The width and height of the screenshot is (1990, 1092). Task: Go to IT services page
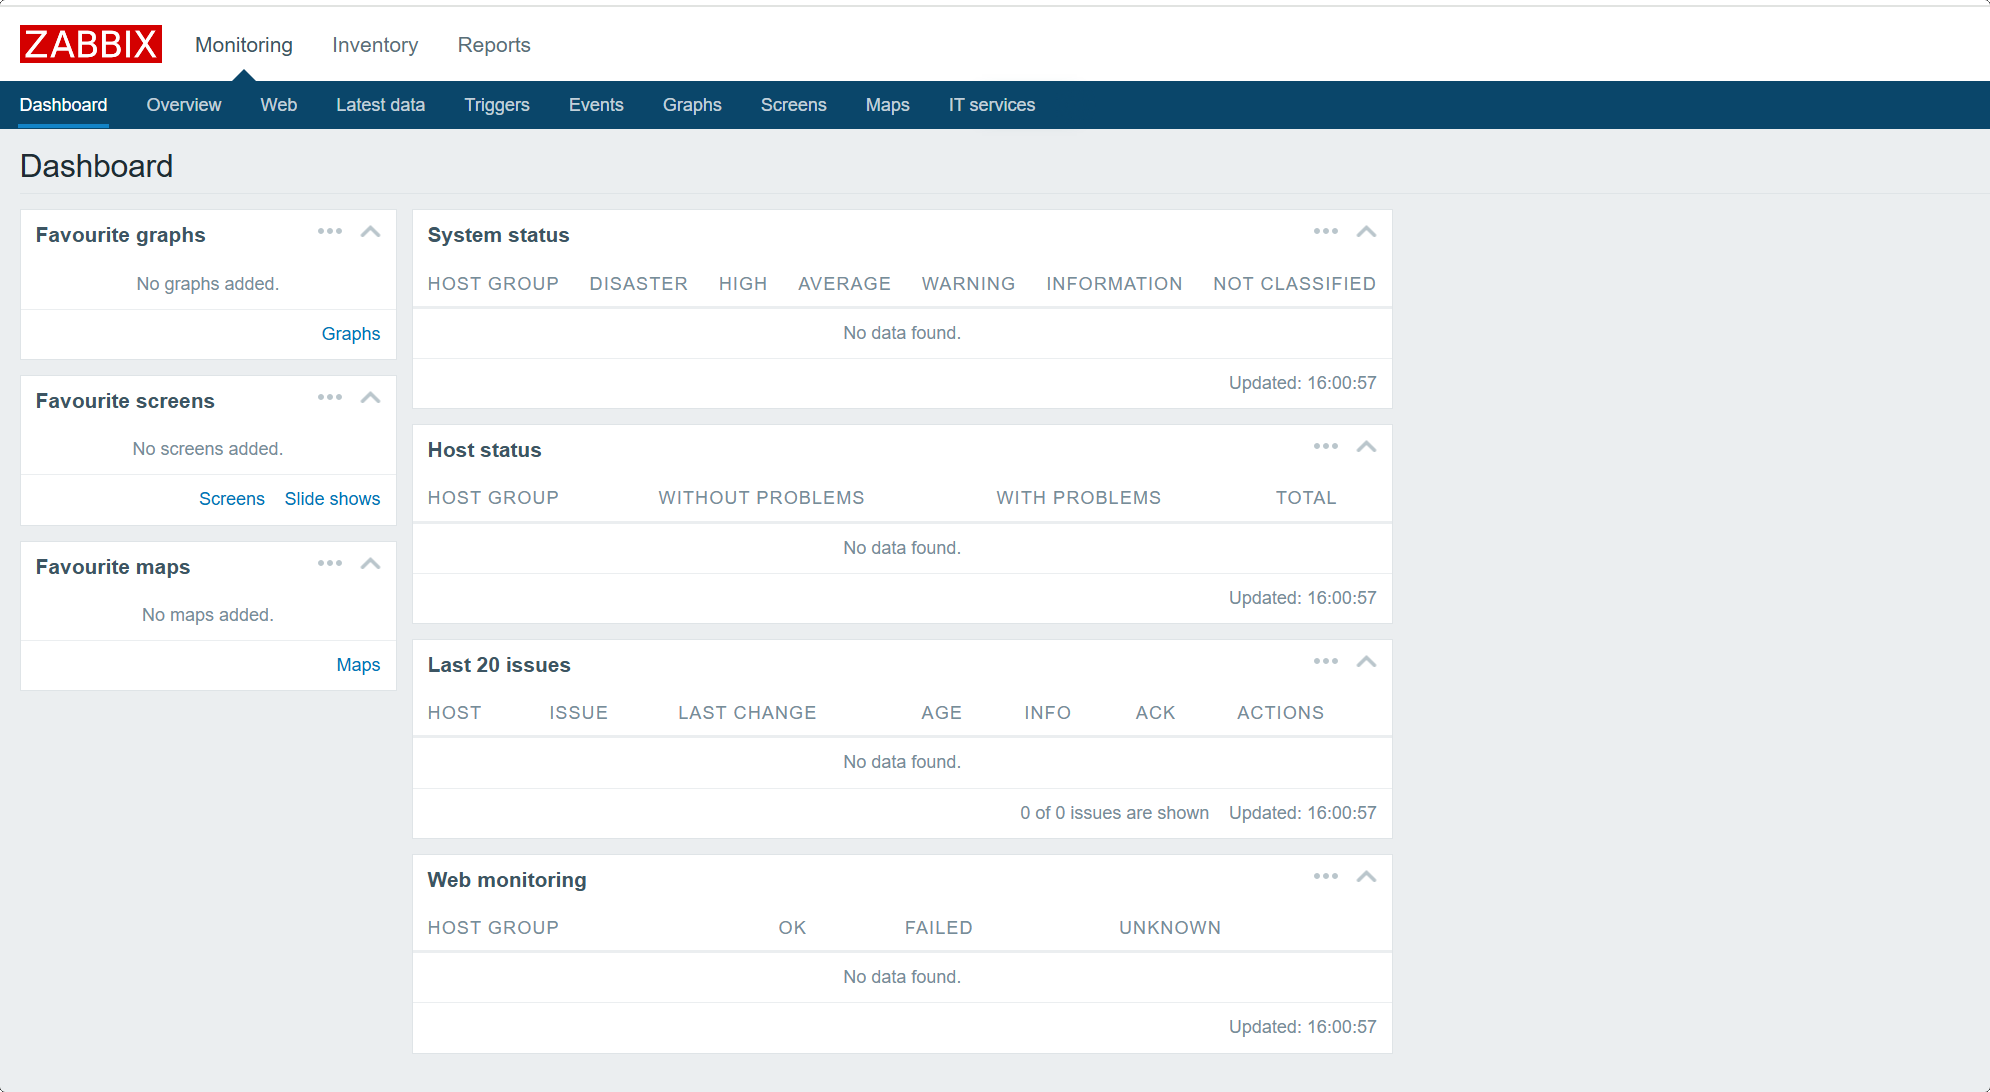(991, 105)
